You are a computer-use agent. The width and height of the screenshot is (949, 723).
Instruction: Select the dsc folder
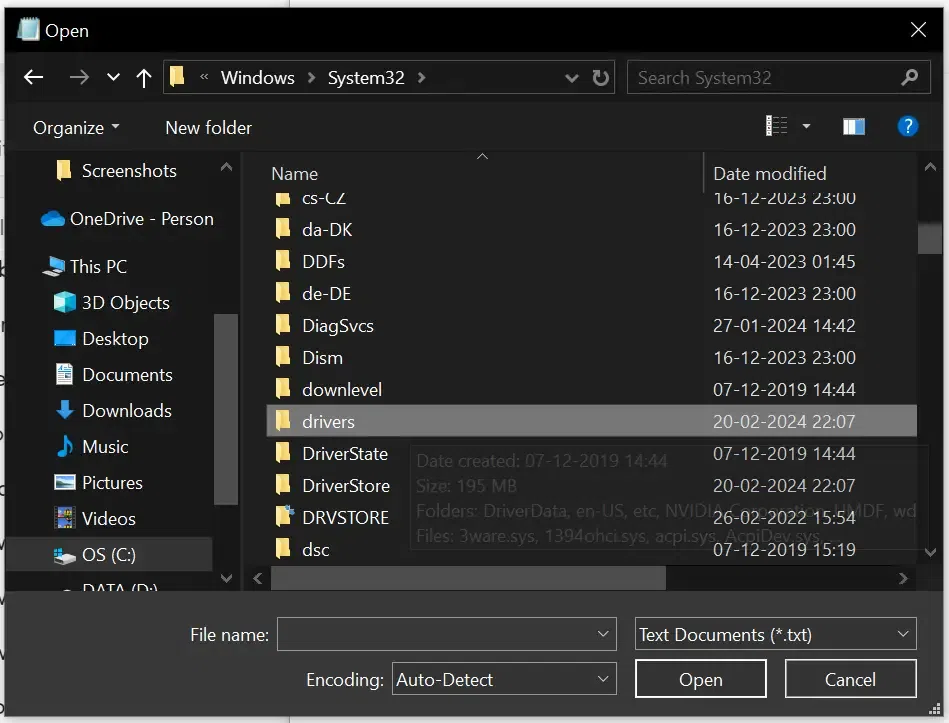click(591, 549)
